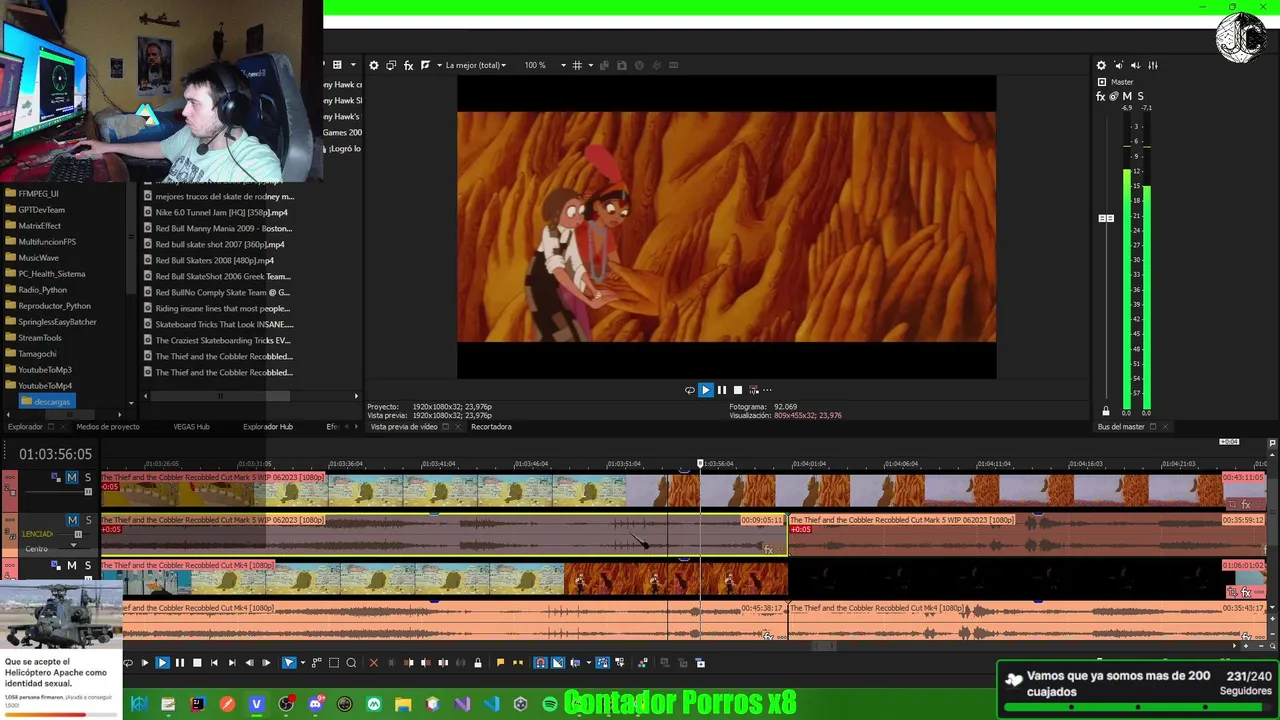Select YoutubeToMp3 folder in tree

tap(45, 370)
